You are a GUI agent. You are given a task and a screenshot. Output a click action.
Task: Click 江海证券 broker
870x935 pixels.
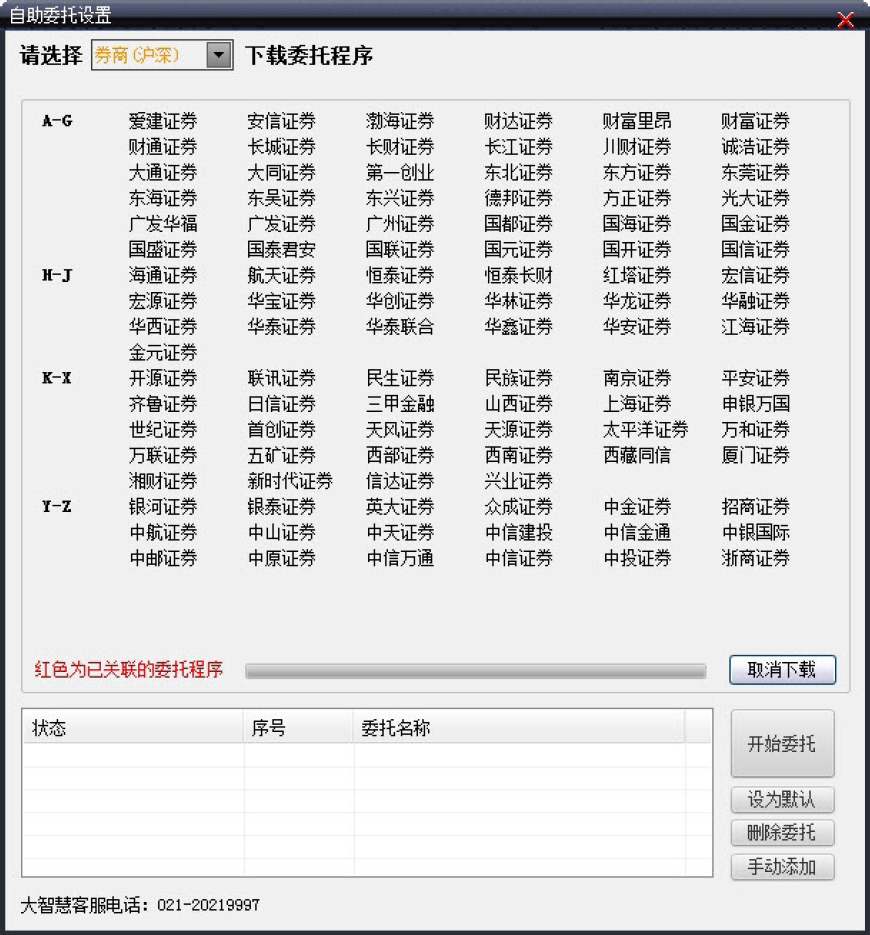[x=755, y=327]
